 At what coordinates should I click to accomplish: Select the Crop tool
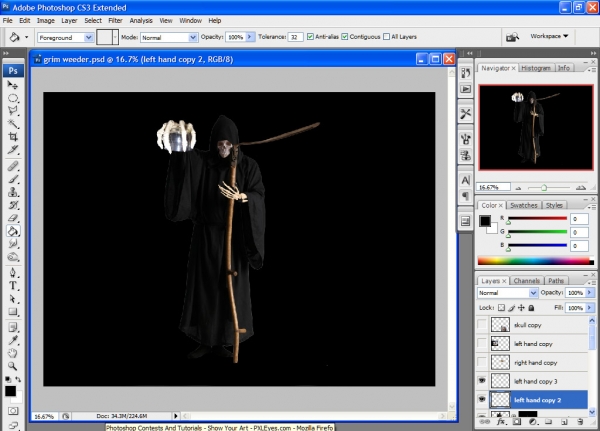(x=13, y=137)
